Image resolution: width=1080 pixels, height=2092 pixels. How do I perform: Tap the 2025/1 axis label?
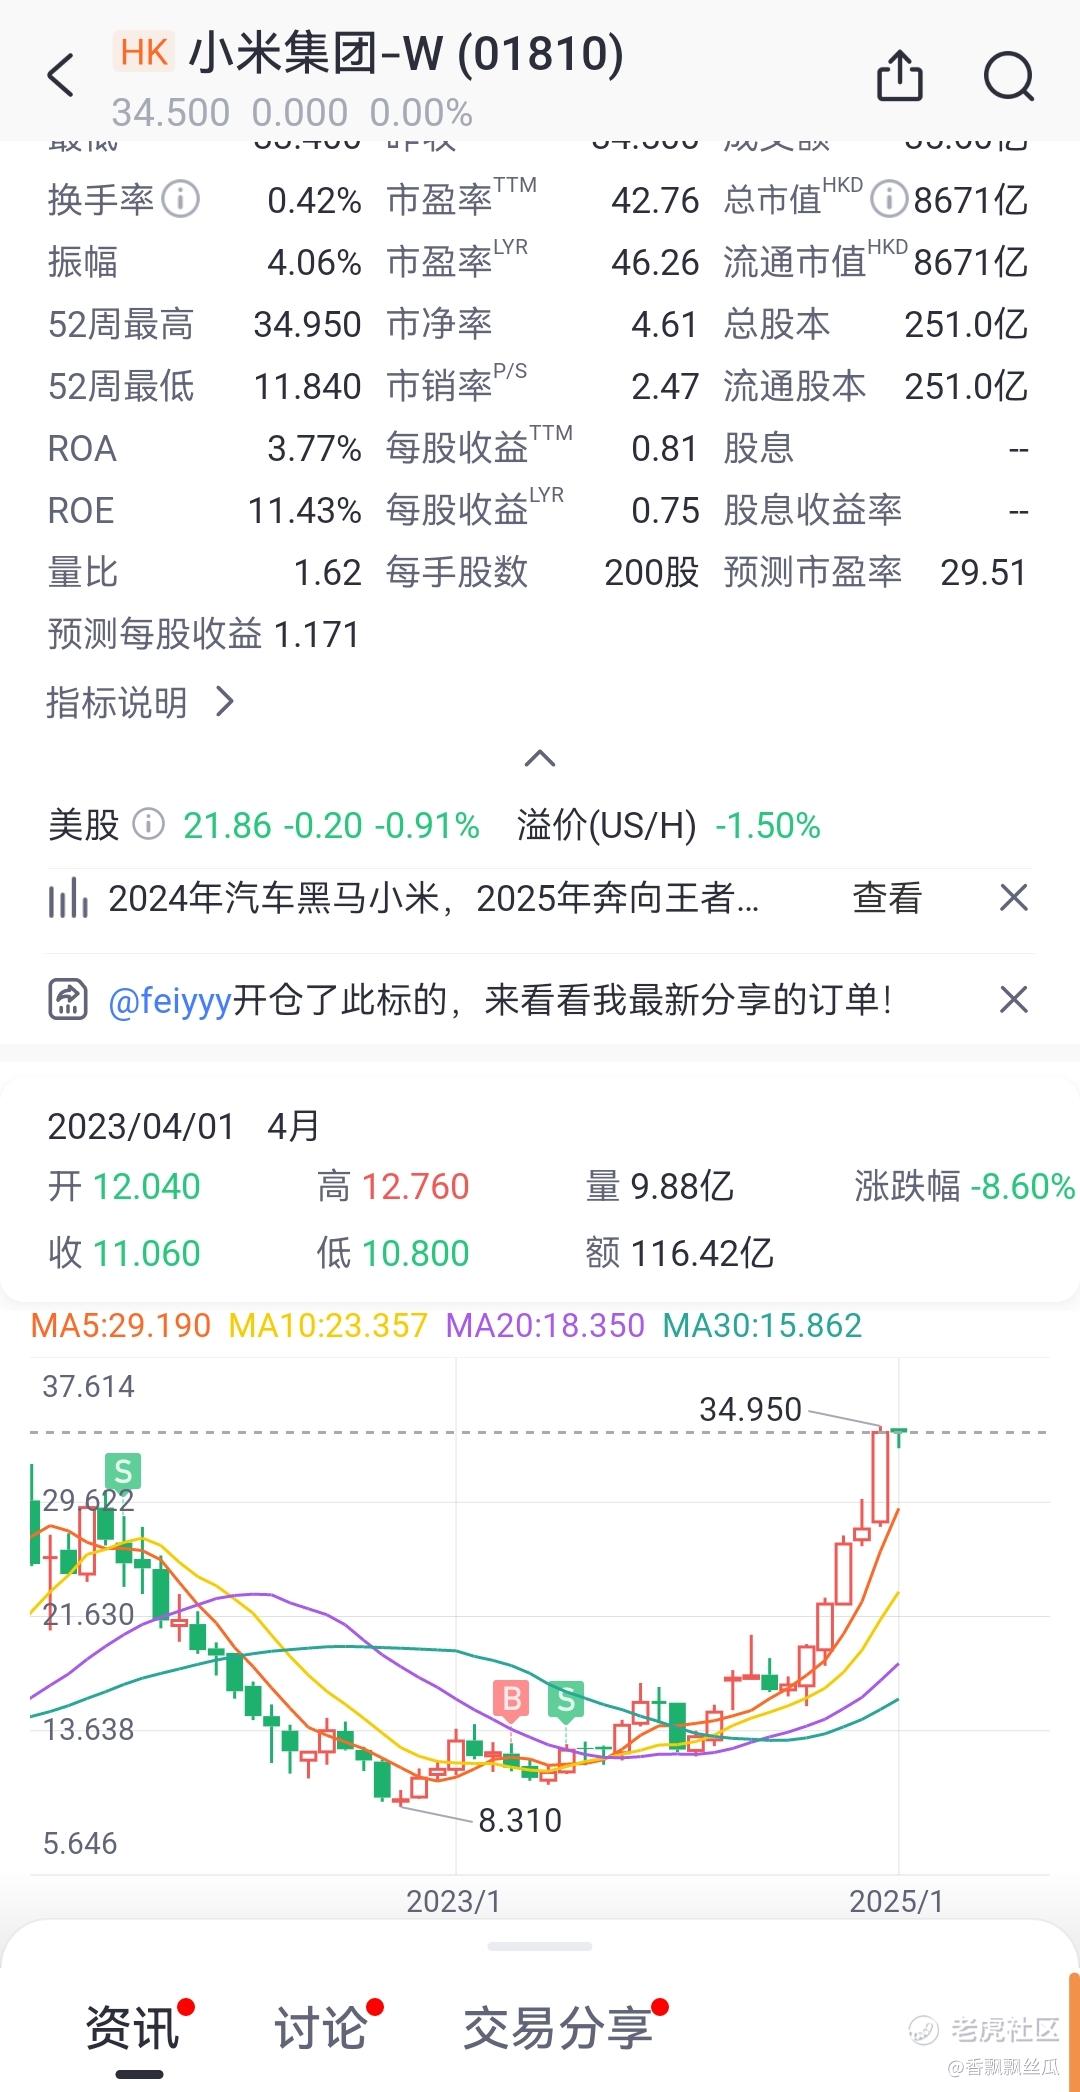point(896,1901)
